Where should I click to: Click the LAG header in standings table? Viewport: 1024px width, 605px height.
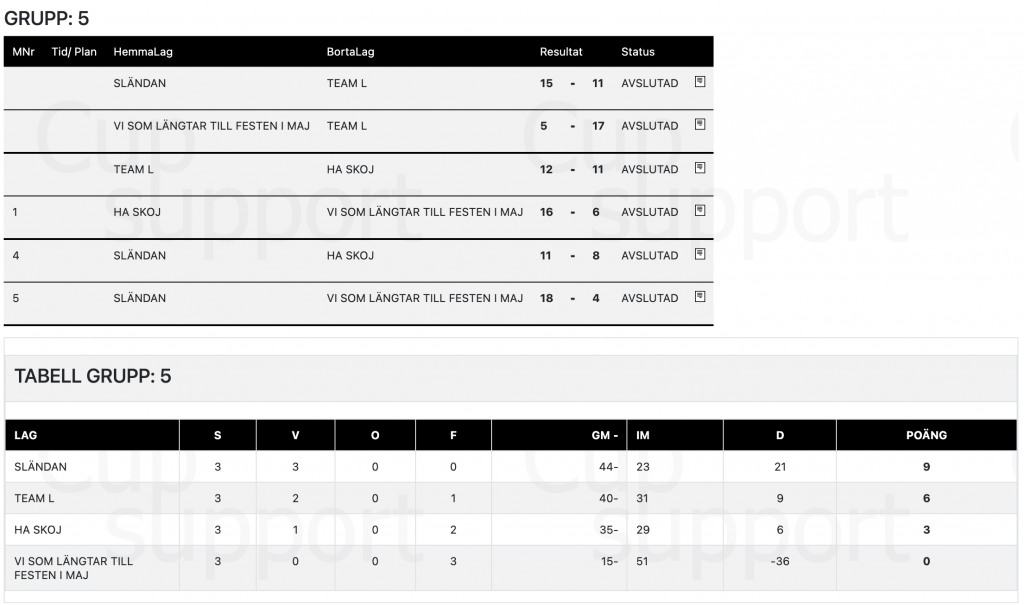point(25,435)
